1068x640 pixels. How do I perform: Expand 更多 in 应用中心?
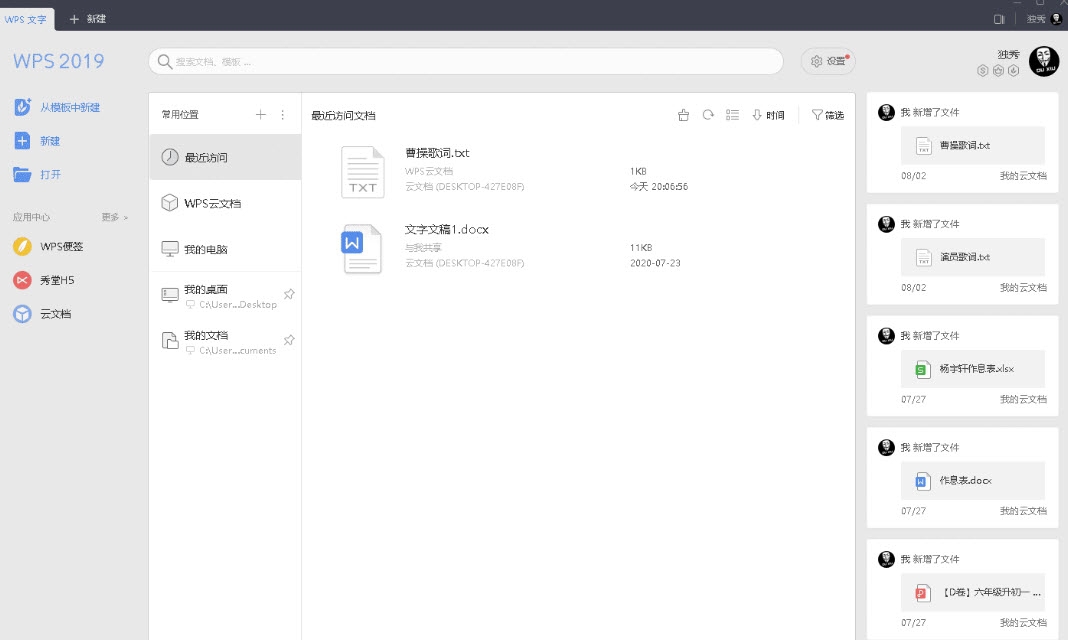114,217
